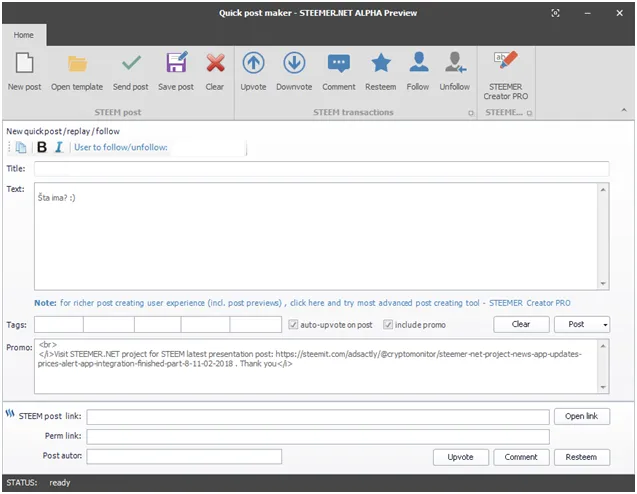Toggle auto-upvote on post checkbox

pos(293,325)
